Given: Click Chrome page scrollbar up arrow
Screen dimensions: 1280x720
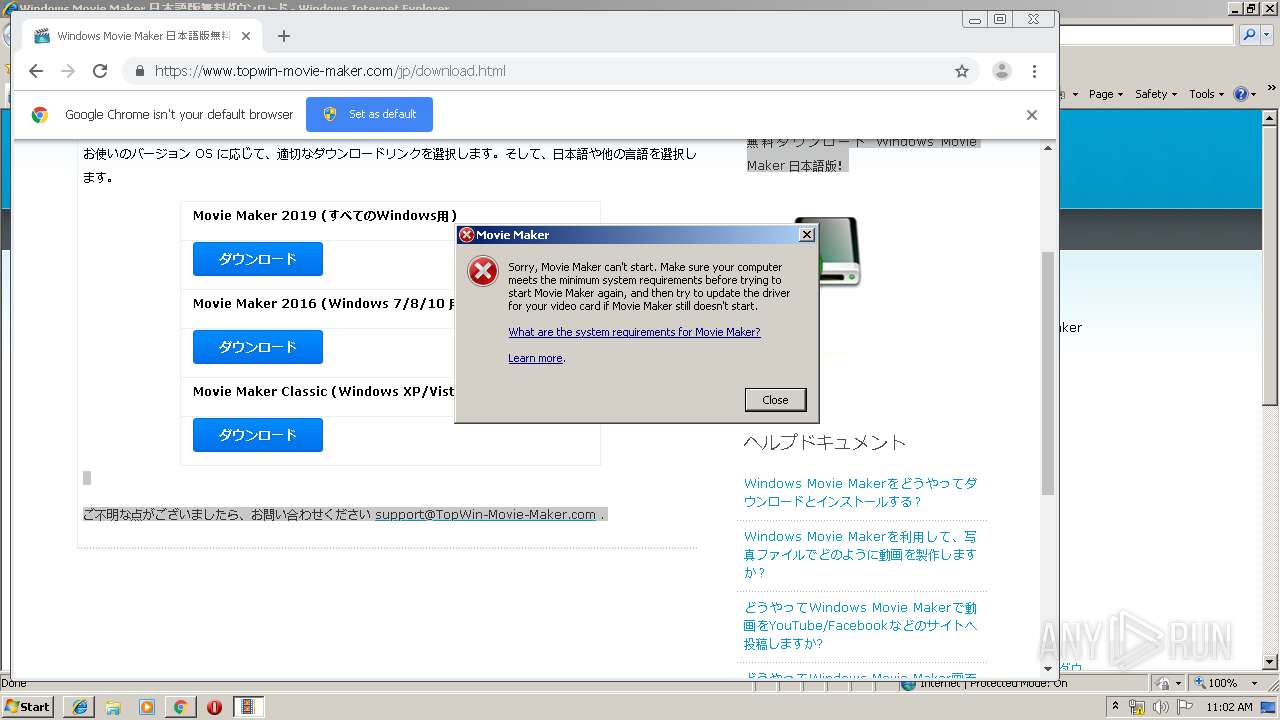Looking at the screenshot, I should (1048, 149).
